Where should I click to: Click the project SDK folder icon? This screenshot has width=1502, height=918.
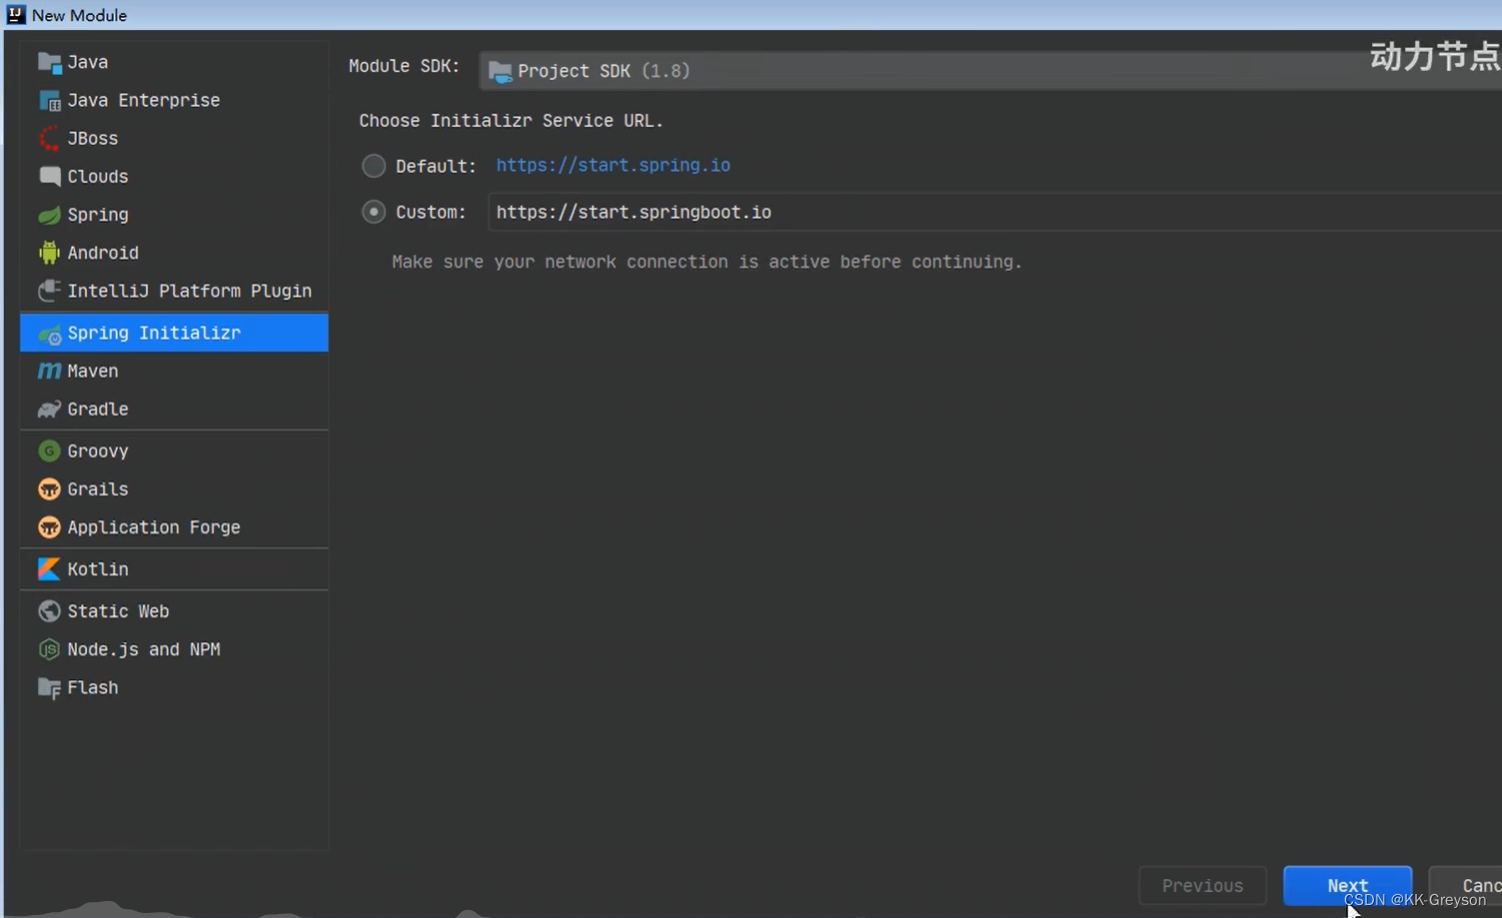click(x=500, y=71)
